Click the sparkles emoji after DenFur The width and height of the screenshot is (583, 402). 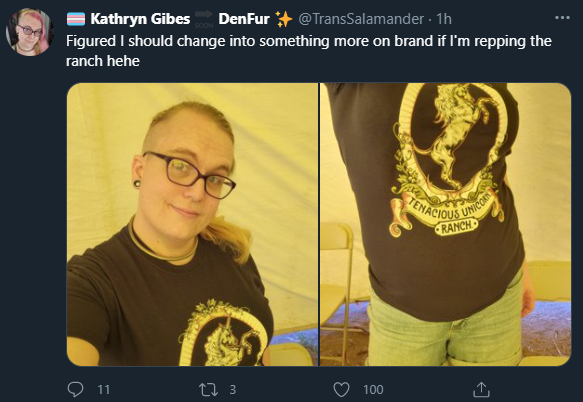point(284,19)
